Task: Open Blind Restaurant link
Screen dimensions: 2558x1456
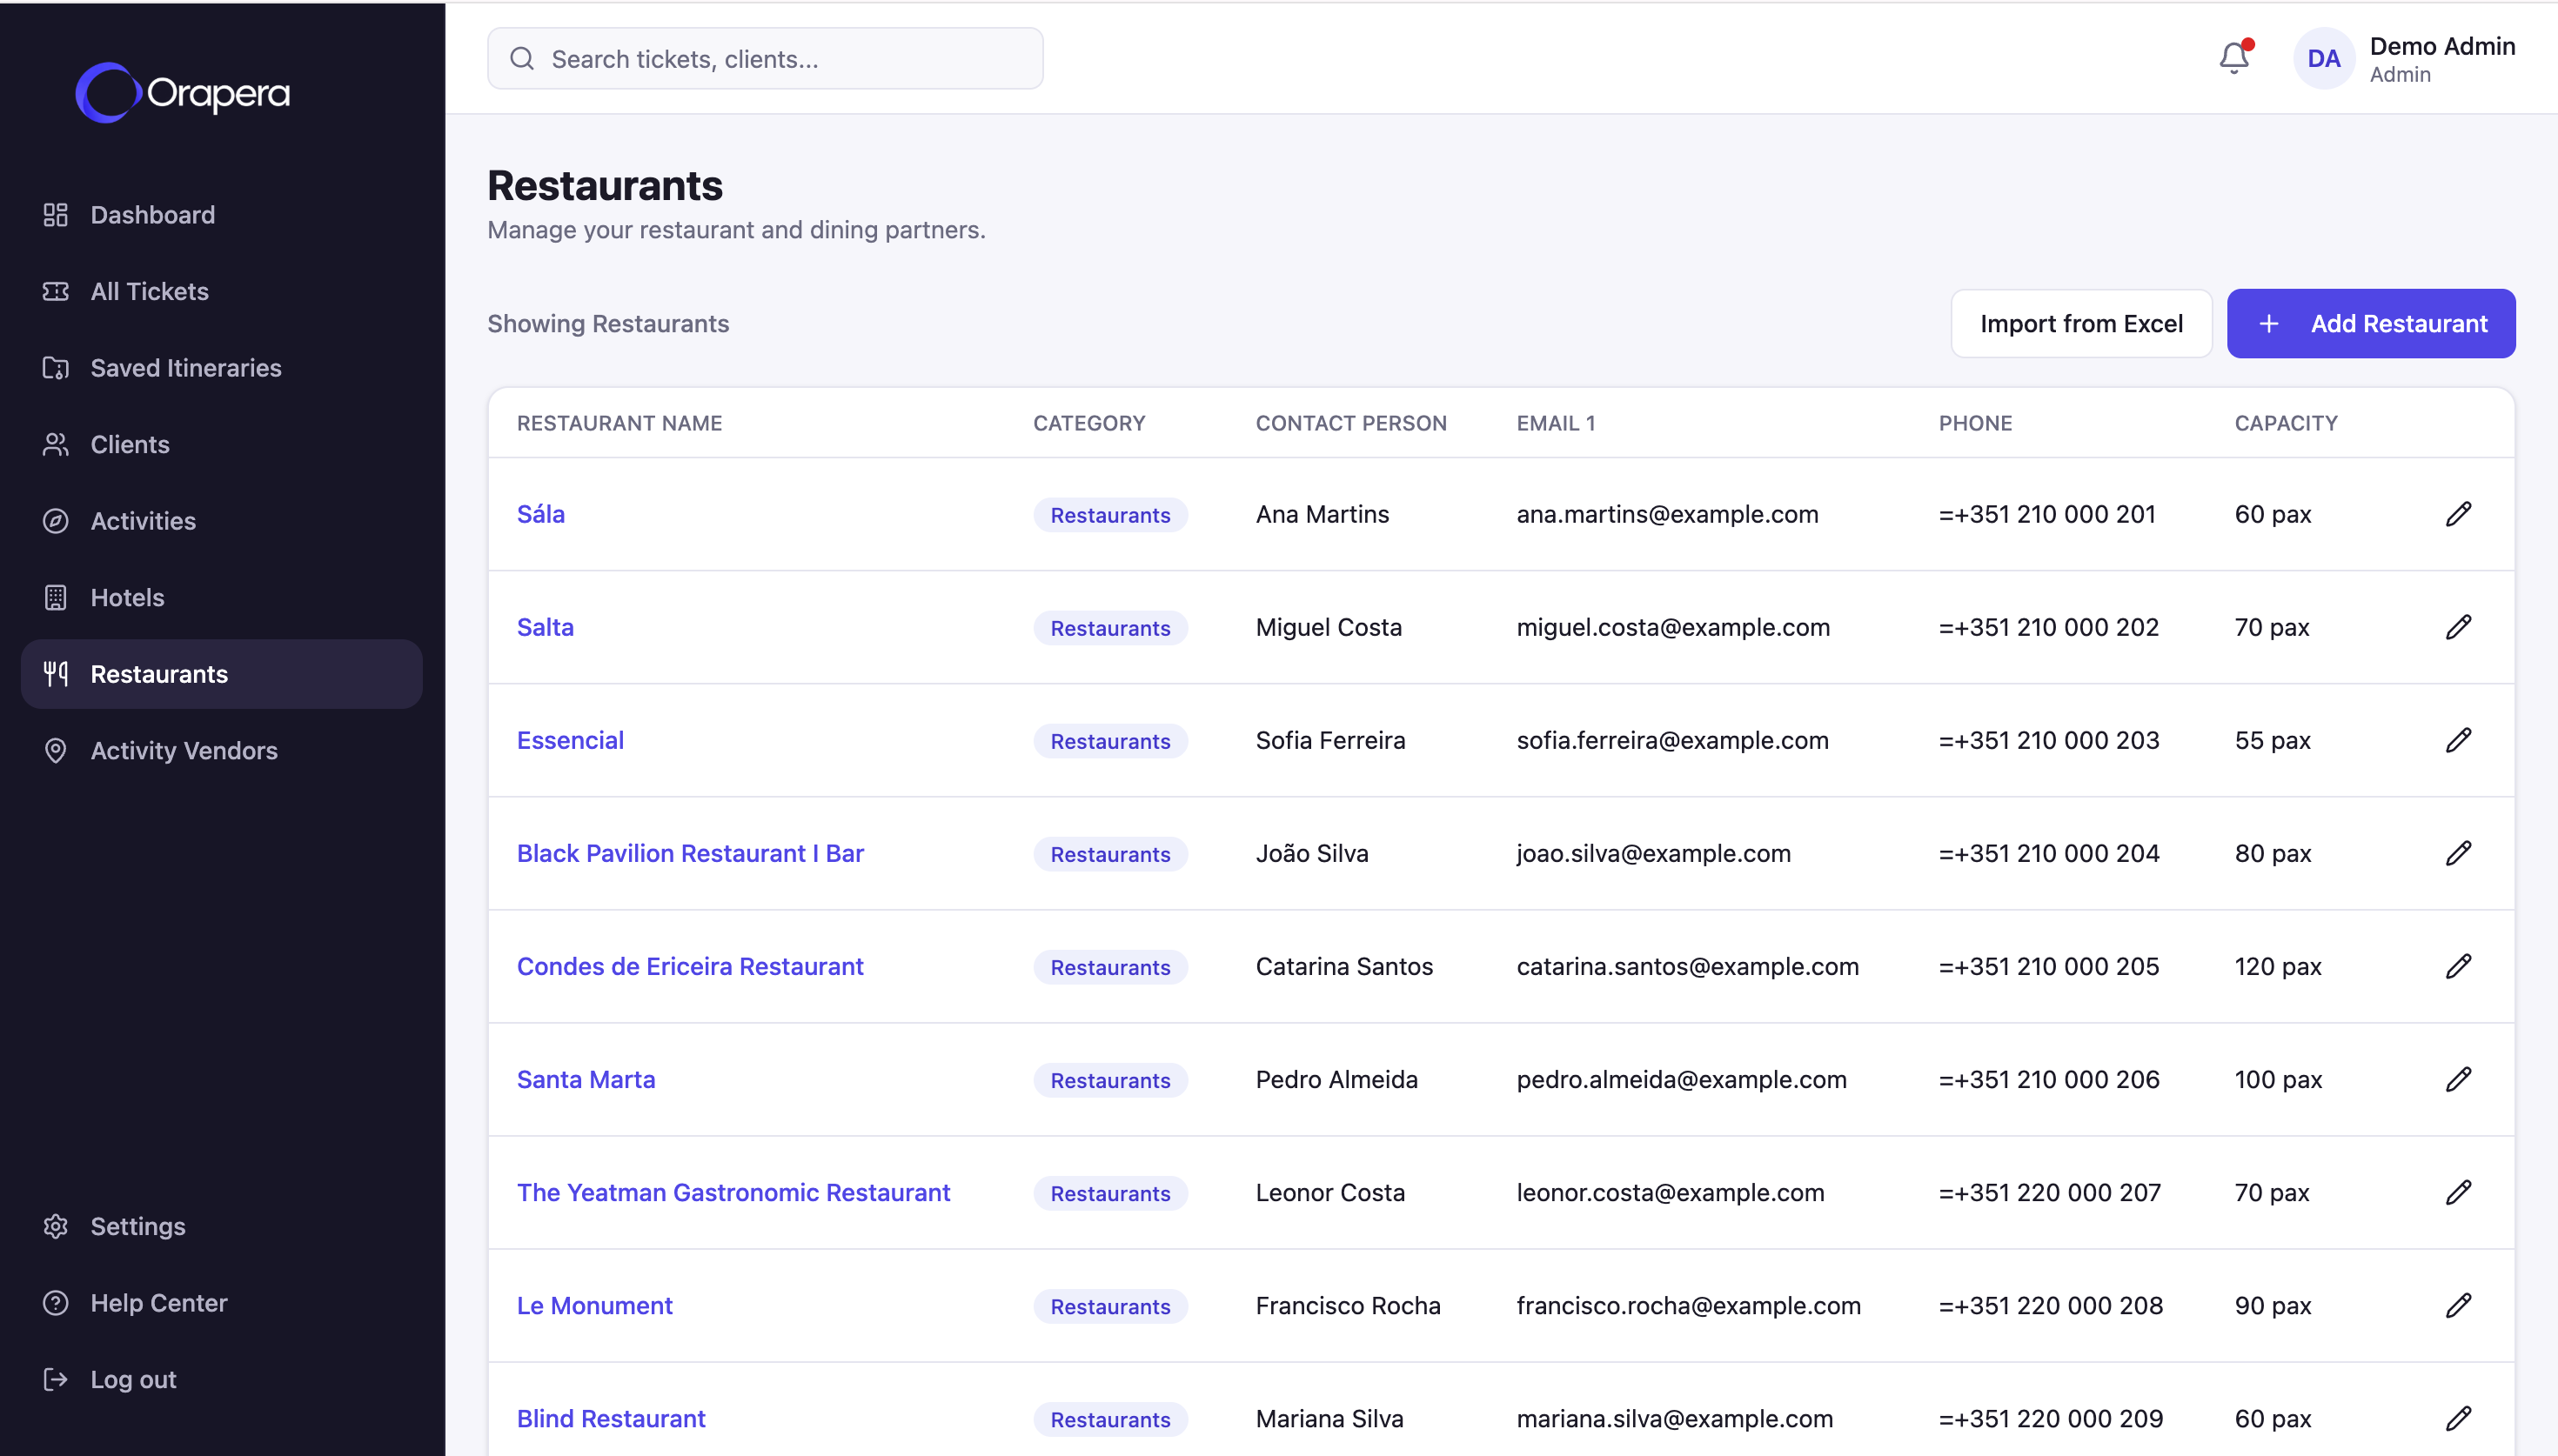Action: tap(611, 1418)
